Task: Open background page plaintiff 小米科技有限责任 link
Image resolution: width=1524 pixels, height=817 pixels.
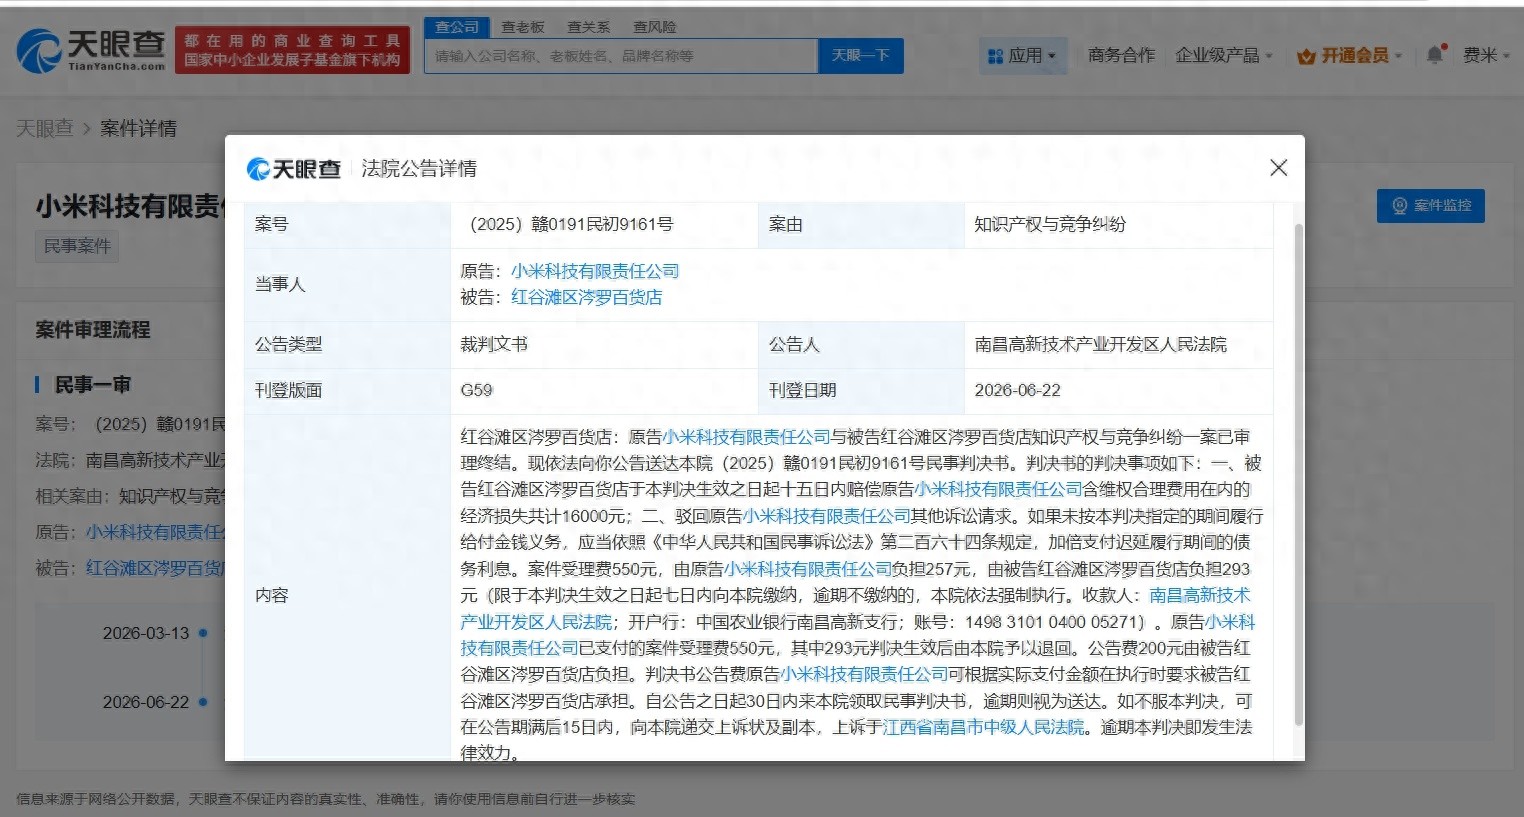Action: (x=155, y=532)
